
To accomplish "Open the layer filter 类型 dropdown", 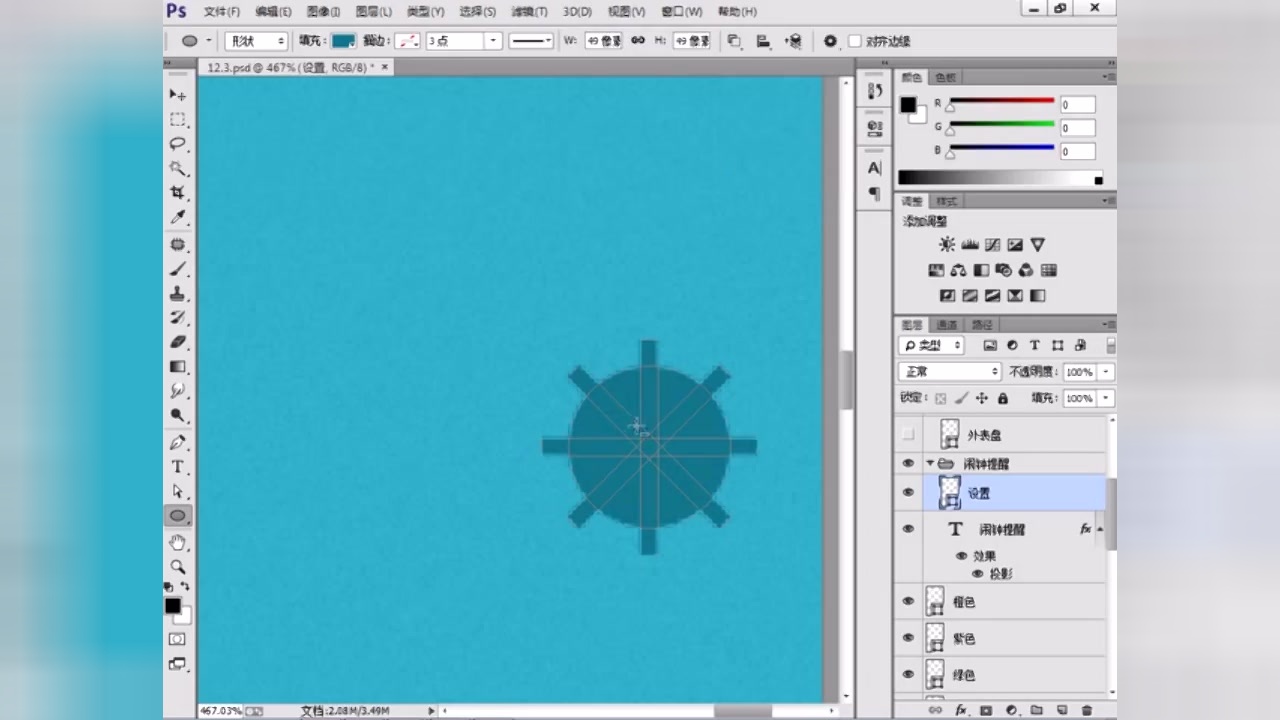I will pyautogui.click(x=932, y=345).
